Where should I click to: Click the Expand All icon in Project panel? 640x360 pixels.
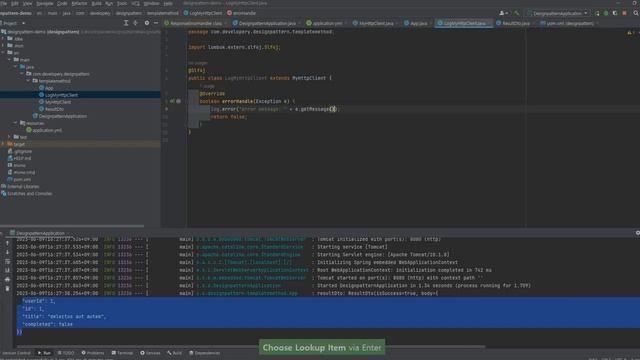point(126,23)
